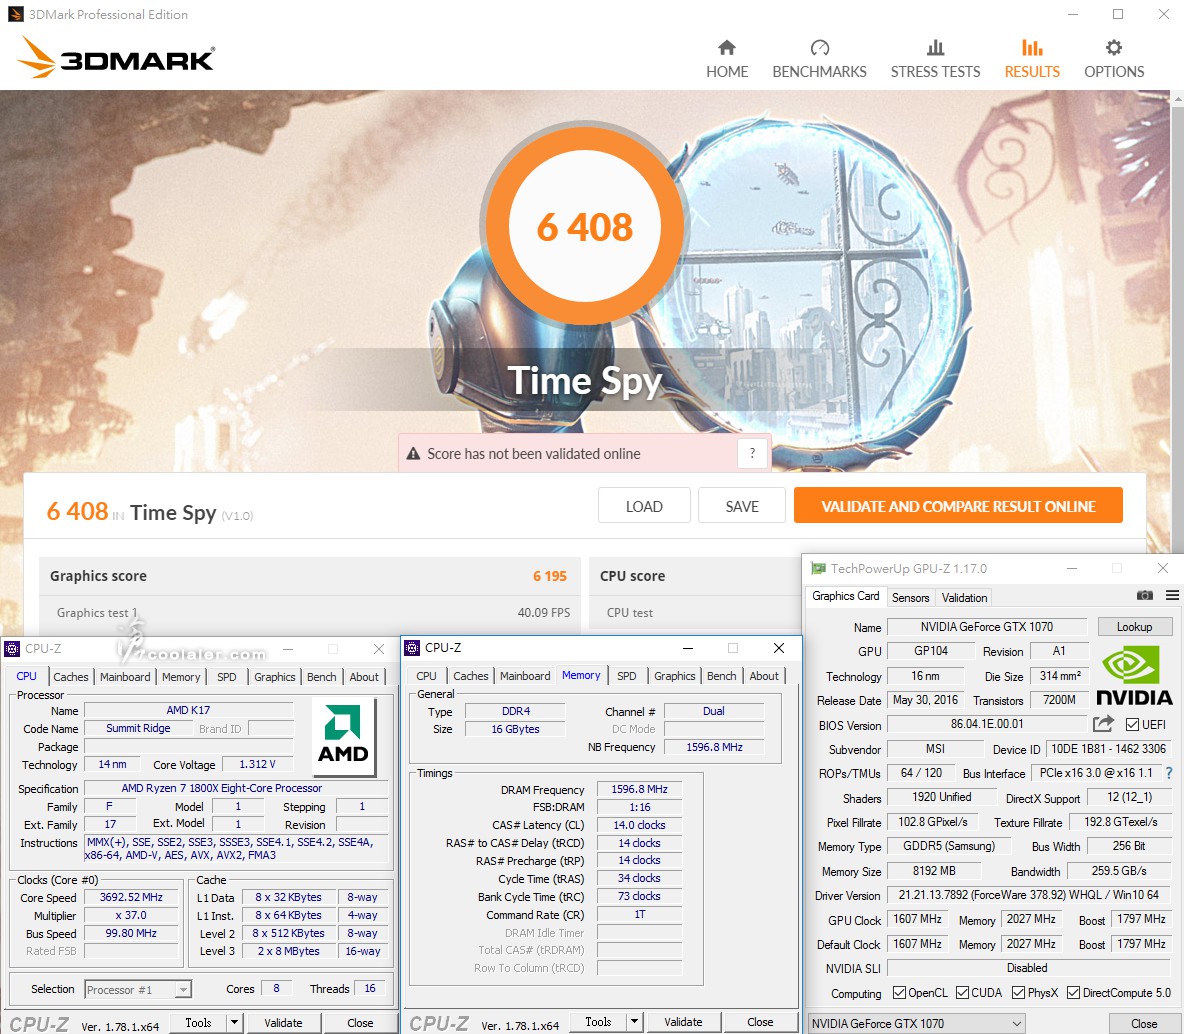Click the GPU-Z title bar icon

[818, 568]
